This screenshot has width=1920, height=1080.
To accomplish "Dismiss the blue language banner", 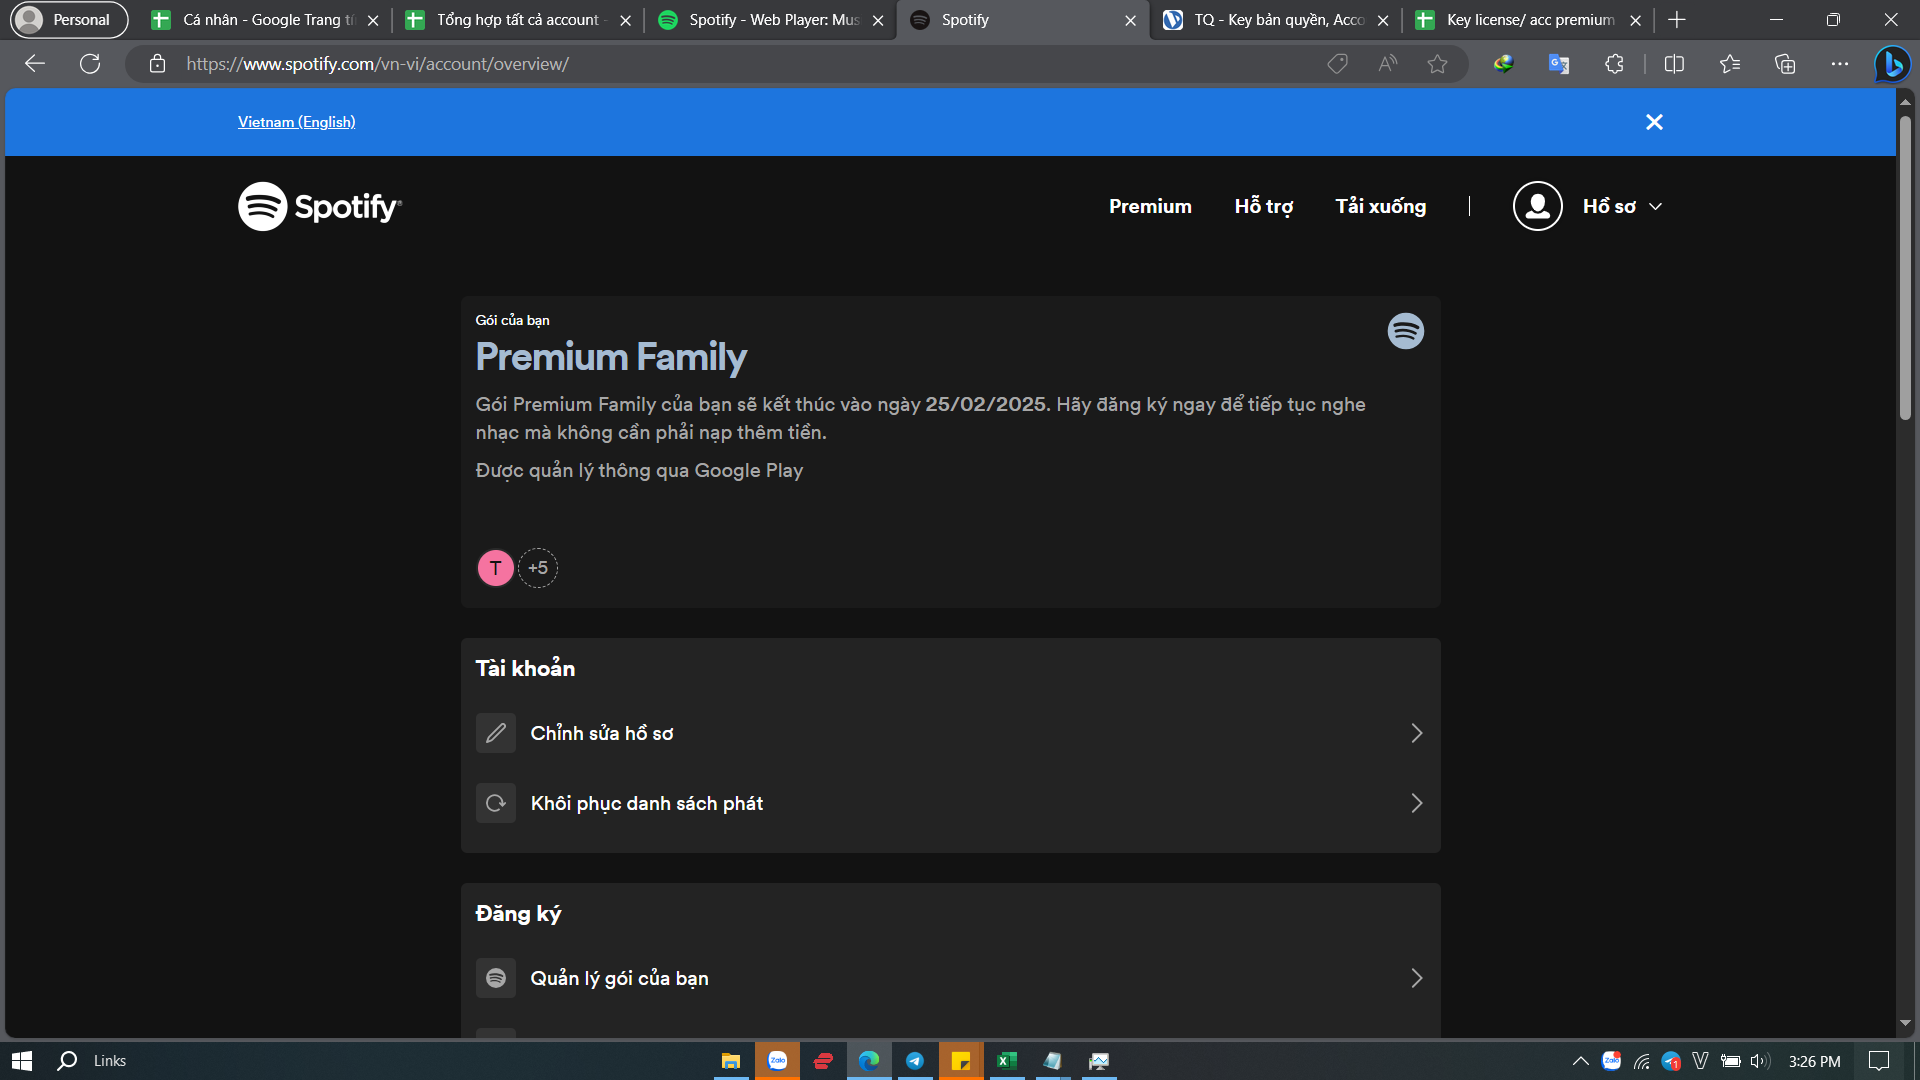I will click(x=1654, y=122).
